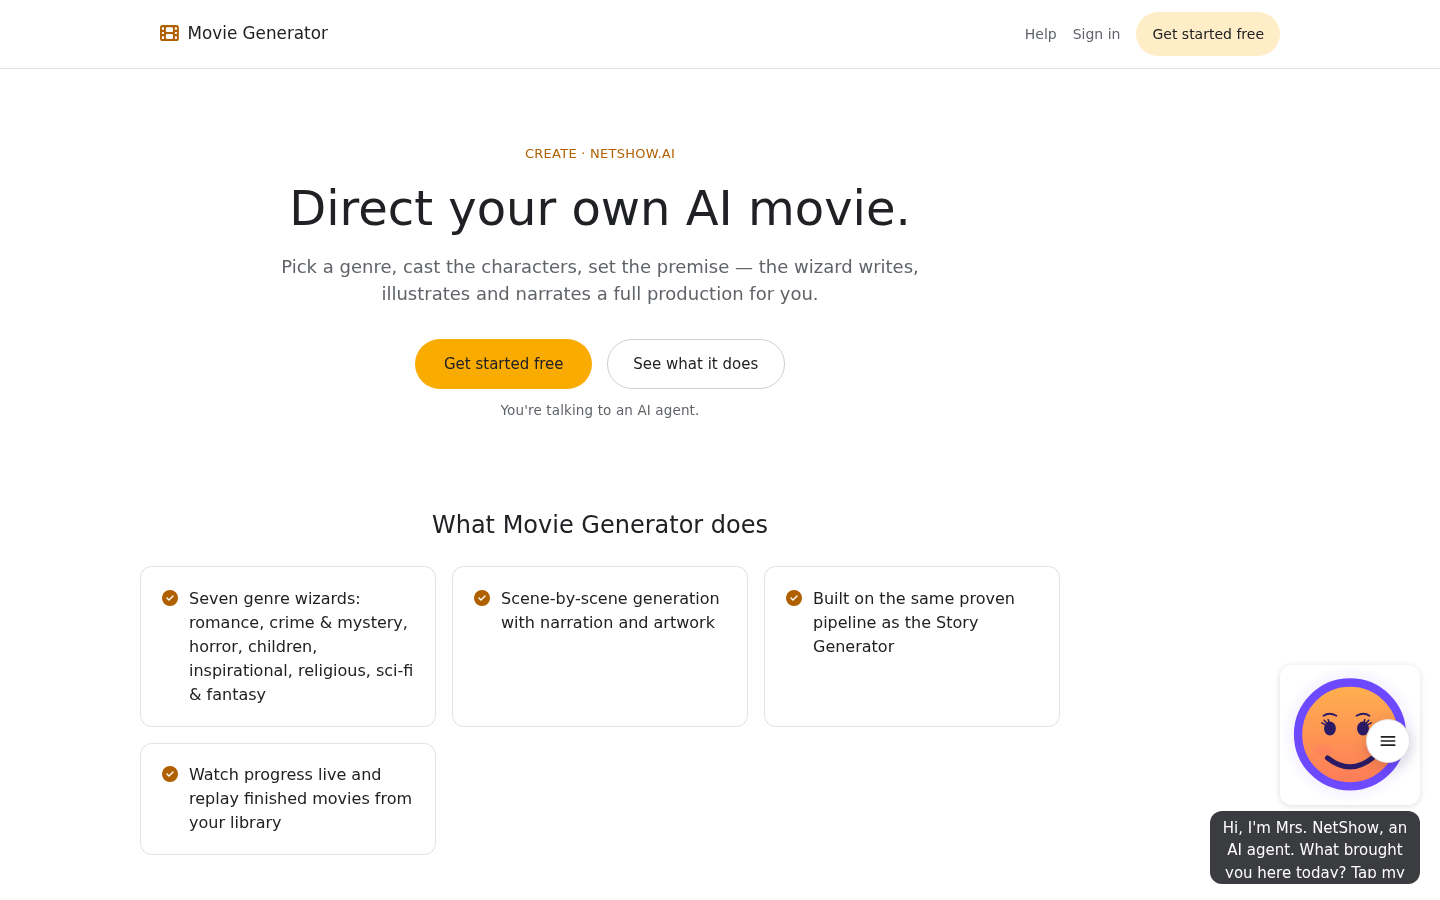
Task: Open the Help page
Action: (1040, 34)
